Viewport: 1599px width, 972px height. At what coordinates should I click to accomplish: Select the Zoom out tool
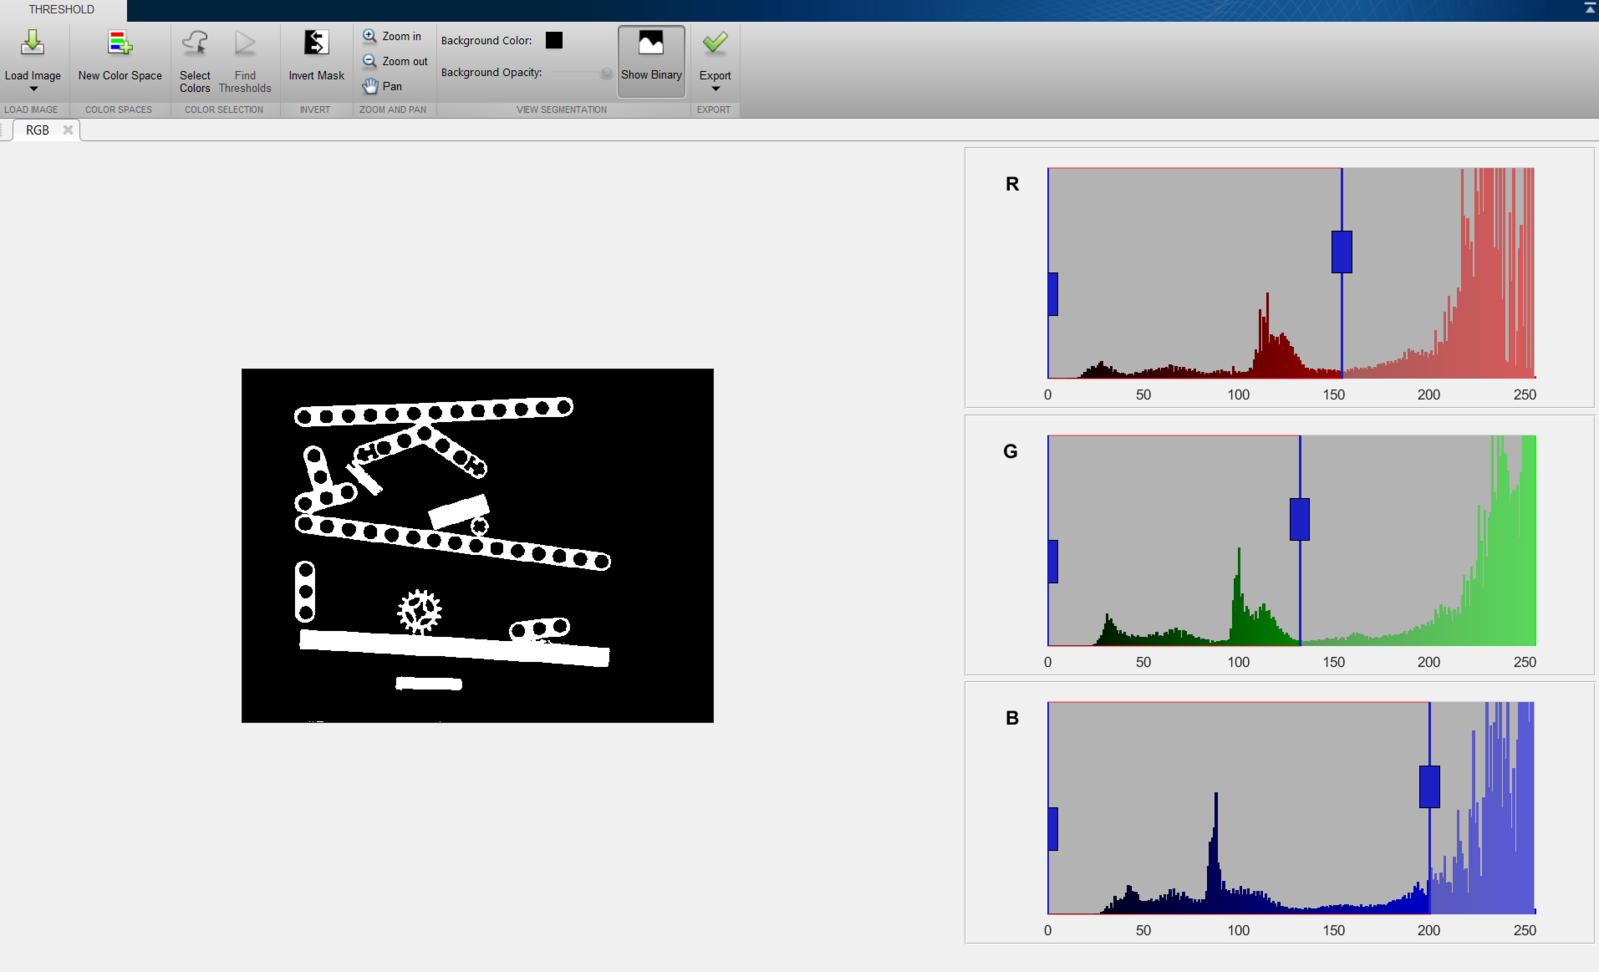(x=395, y=61)
